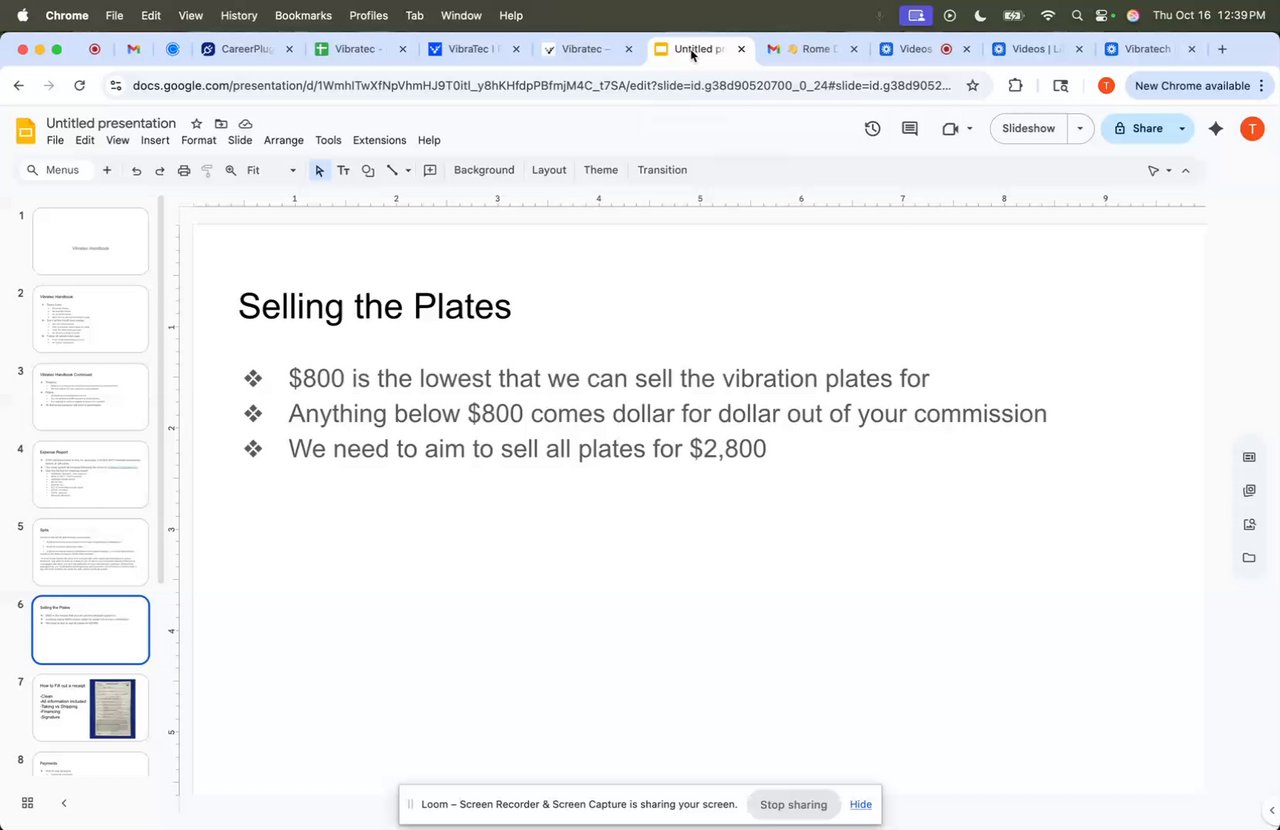The width and height of the screenshot is (1280, 830).
Task: Hide the menus with caret
Action: pos(1186,171)
